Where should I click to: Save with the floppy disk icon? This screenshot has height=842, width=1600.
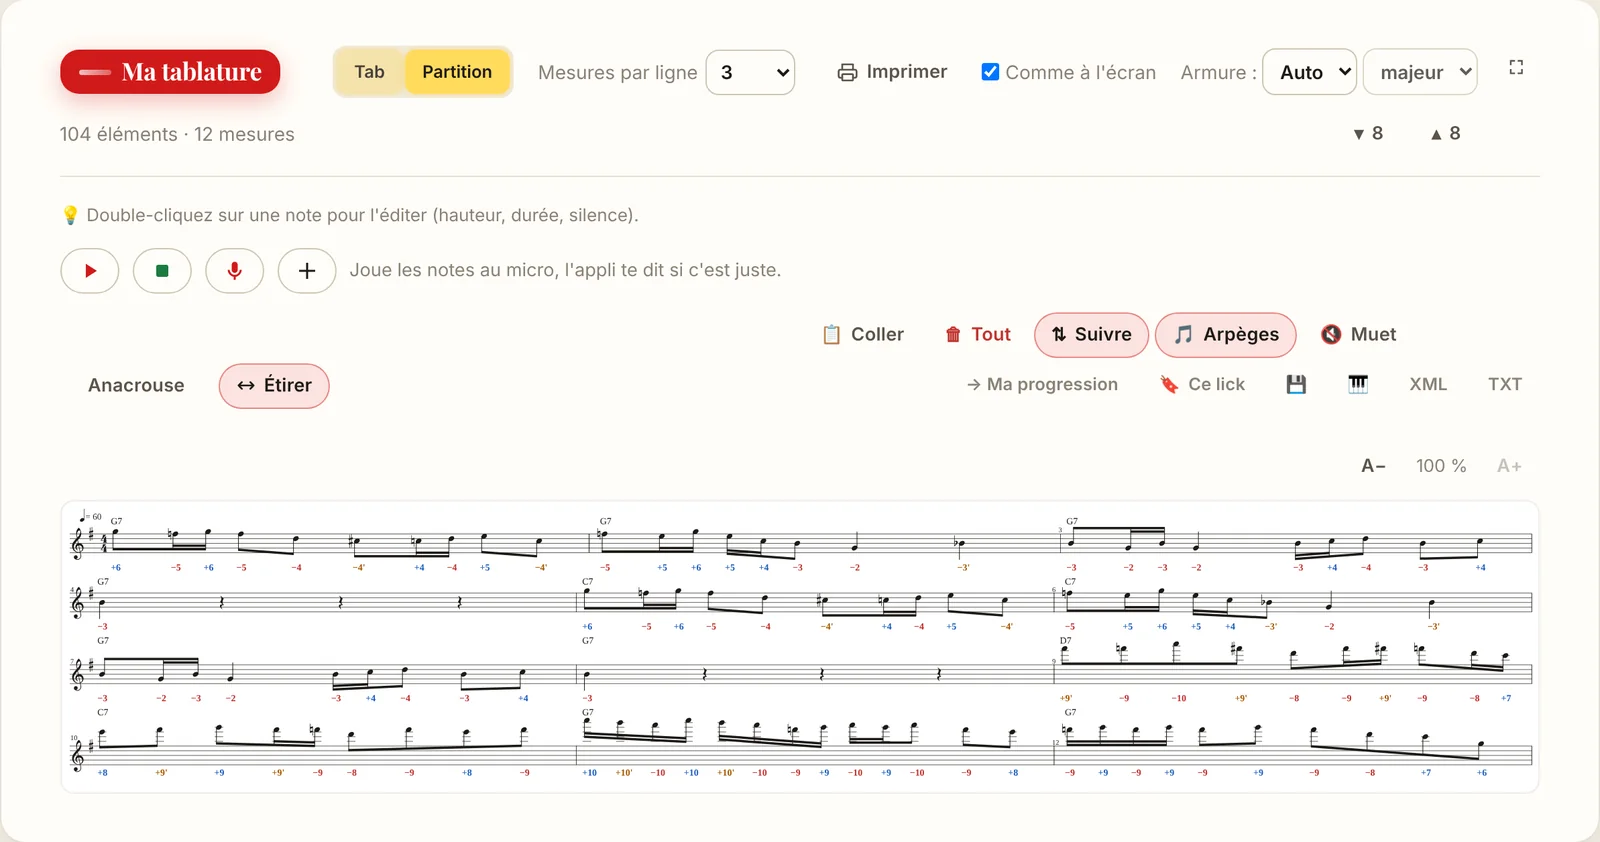[1296, 385]
